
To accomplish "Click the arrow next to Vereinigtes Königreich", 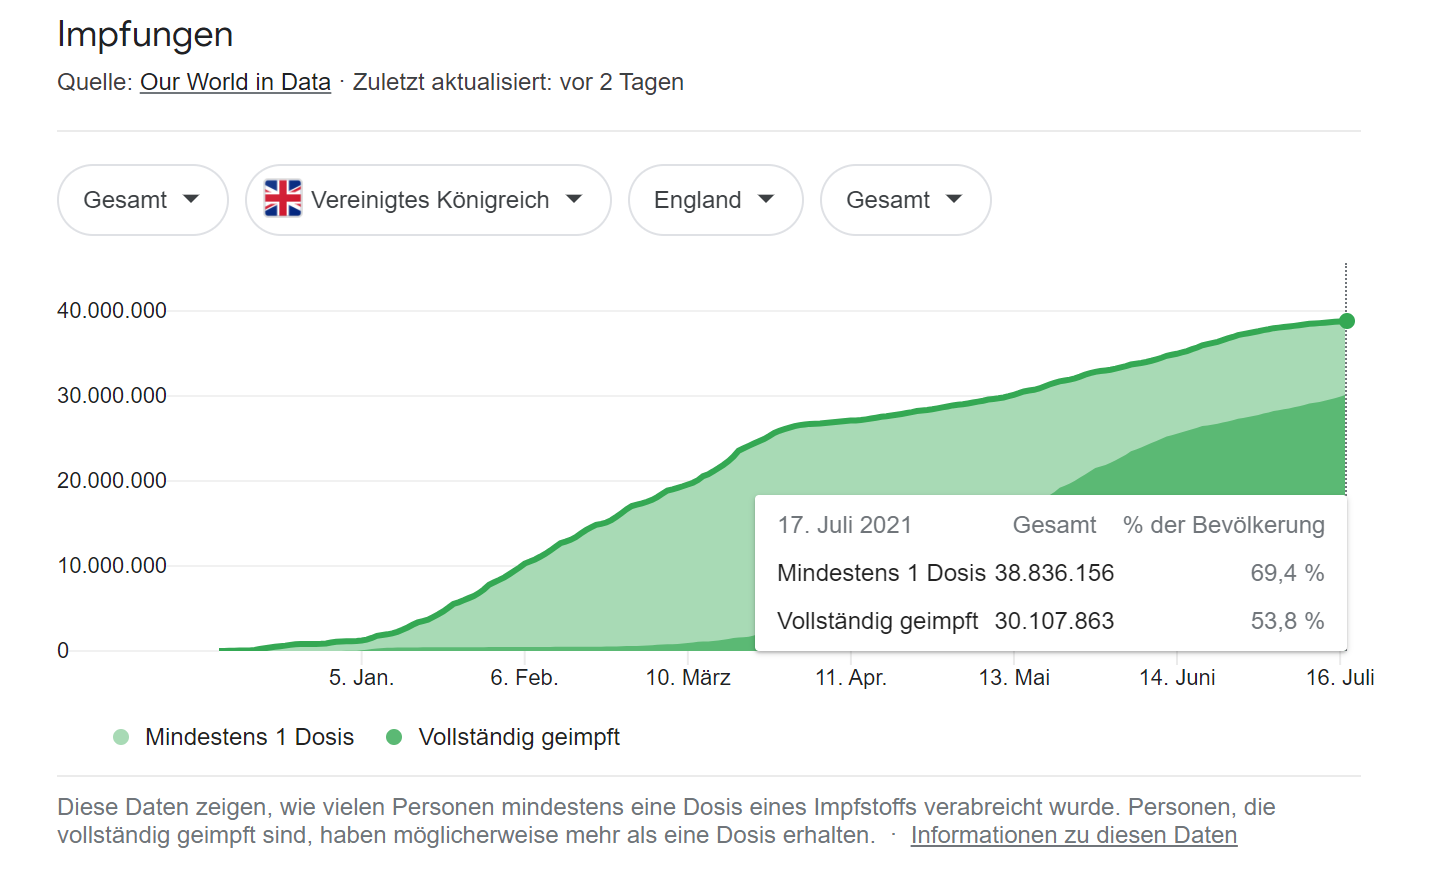I will coord(574,199).
